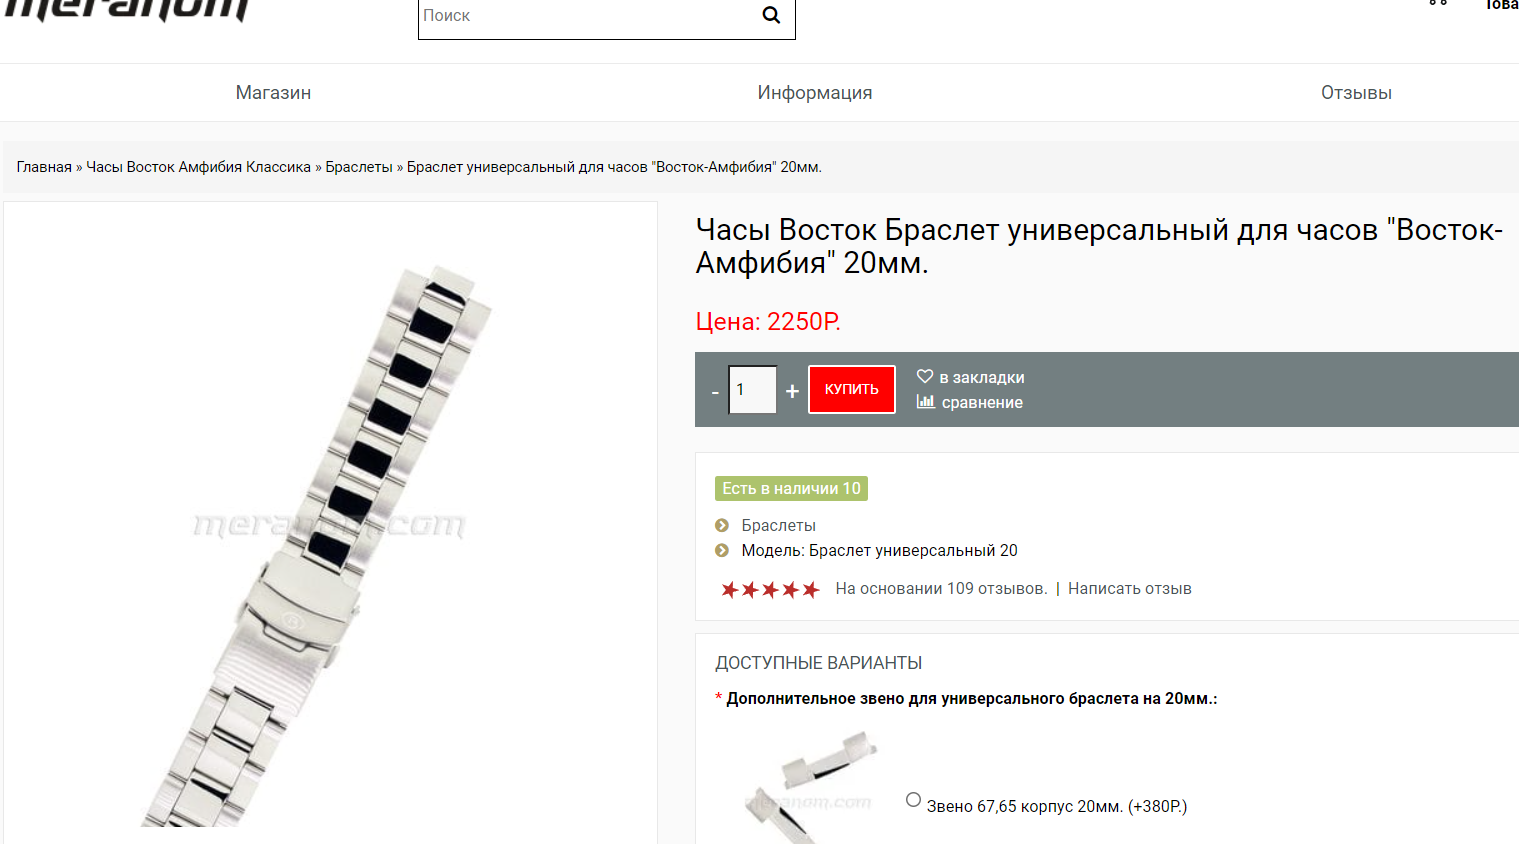Viewport: 1519px width, 844px height.
Task: Select the Звено 67,65 корпус 20мм option
Action: coord(913,800)
